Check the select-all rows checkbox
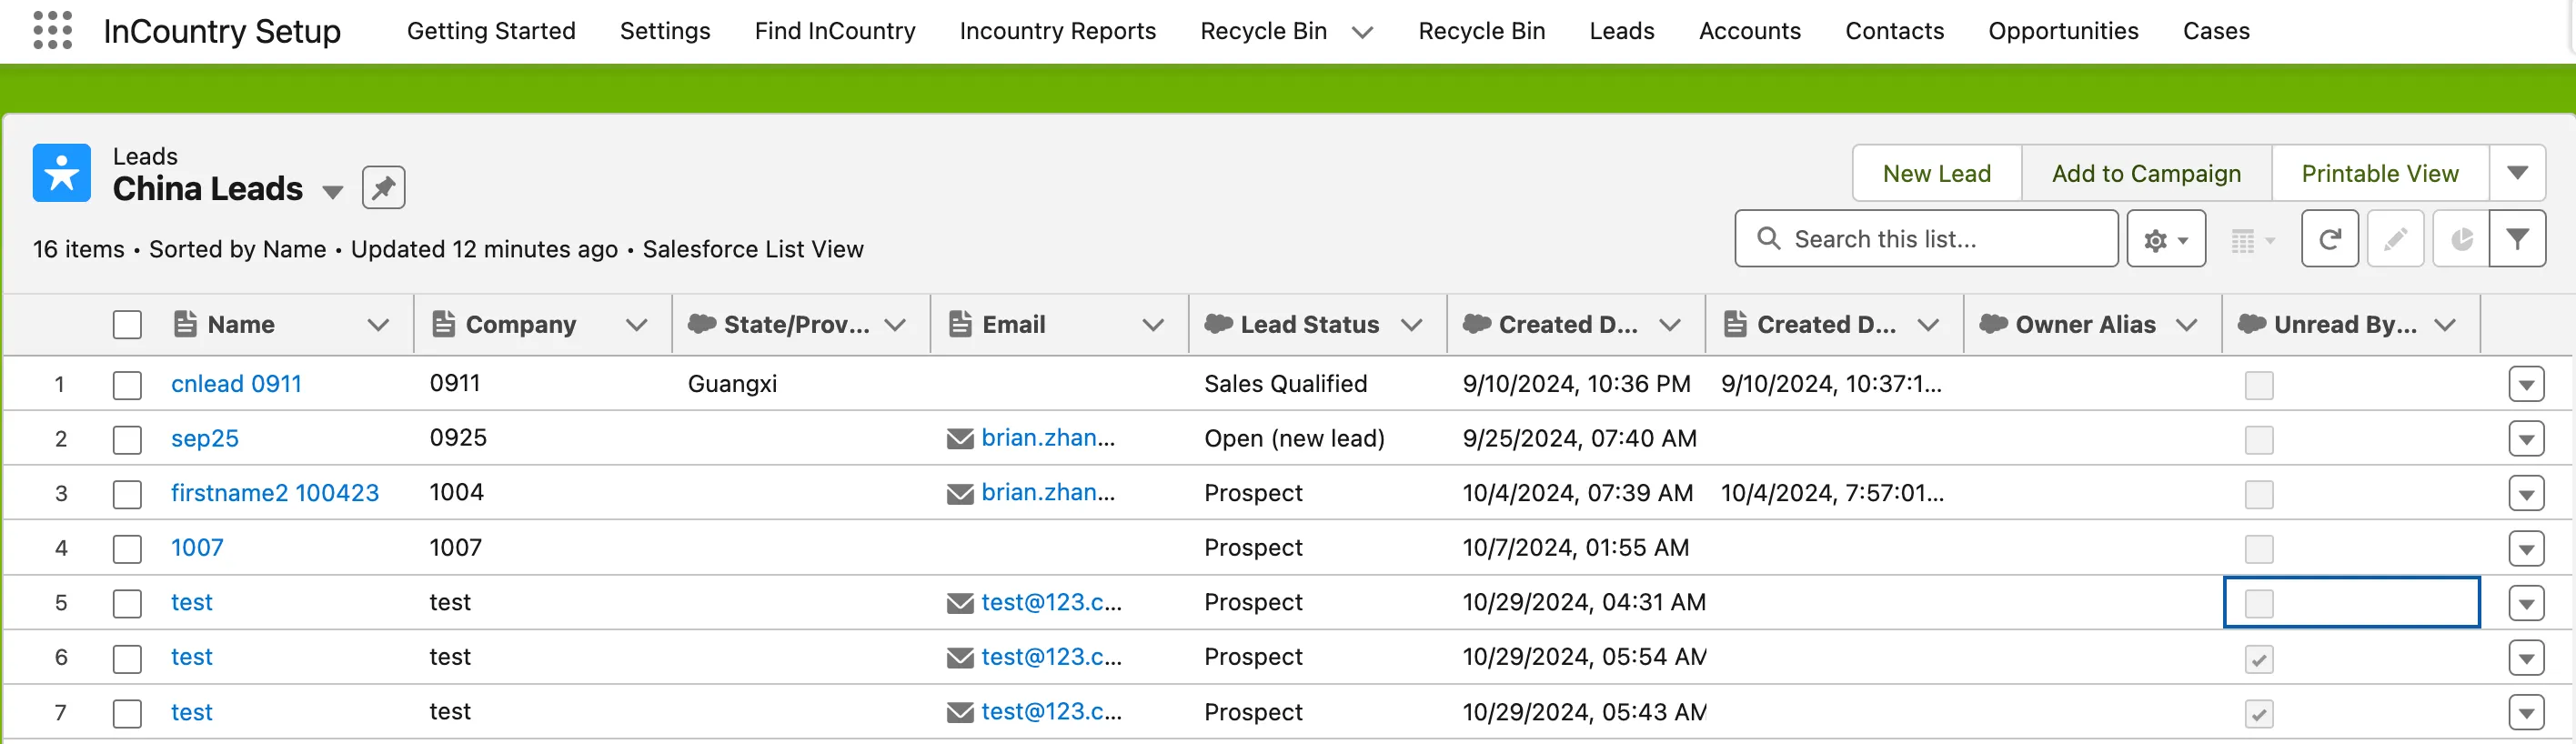 127,325
